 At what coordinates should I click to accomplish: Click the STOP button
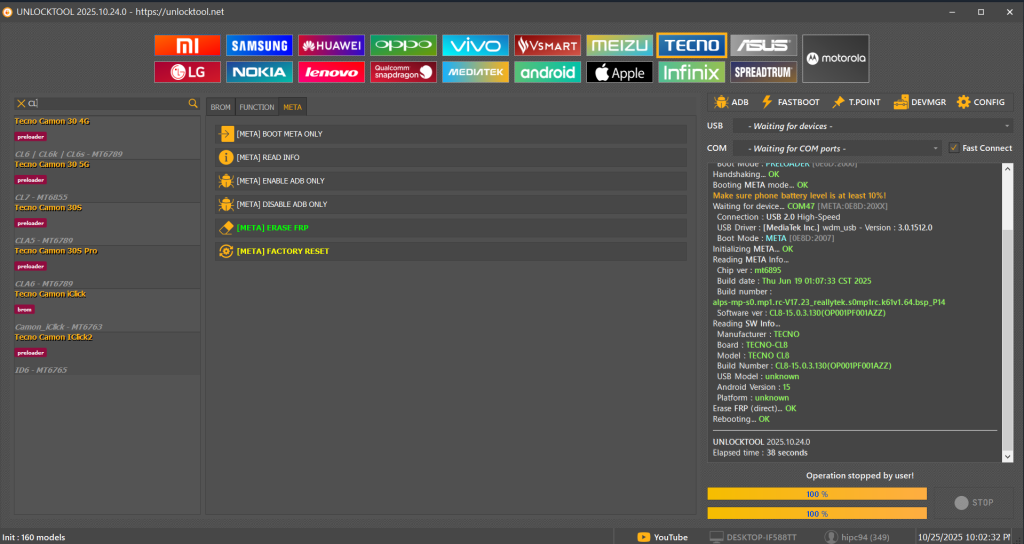[973, 503]
